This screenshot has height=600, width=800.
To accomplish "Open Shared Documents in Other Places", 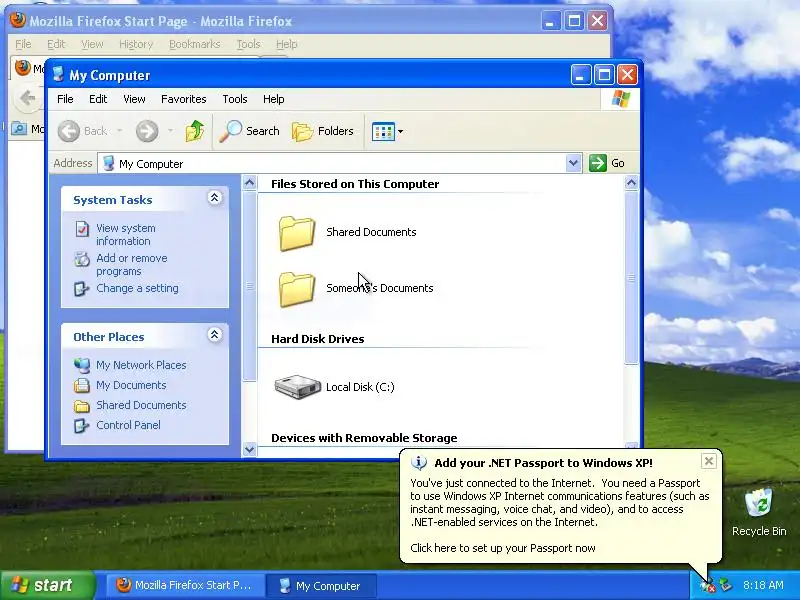I will [141, 405].
